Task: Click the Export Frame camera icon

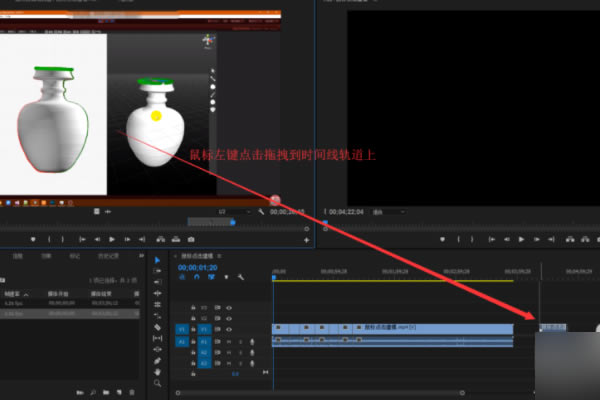Action: [x=191, y=240]
